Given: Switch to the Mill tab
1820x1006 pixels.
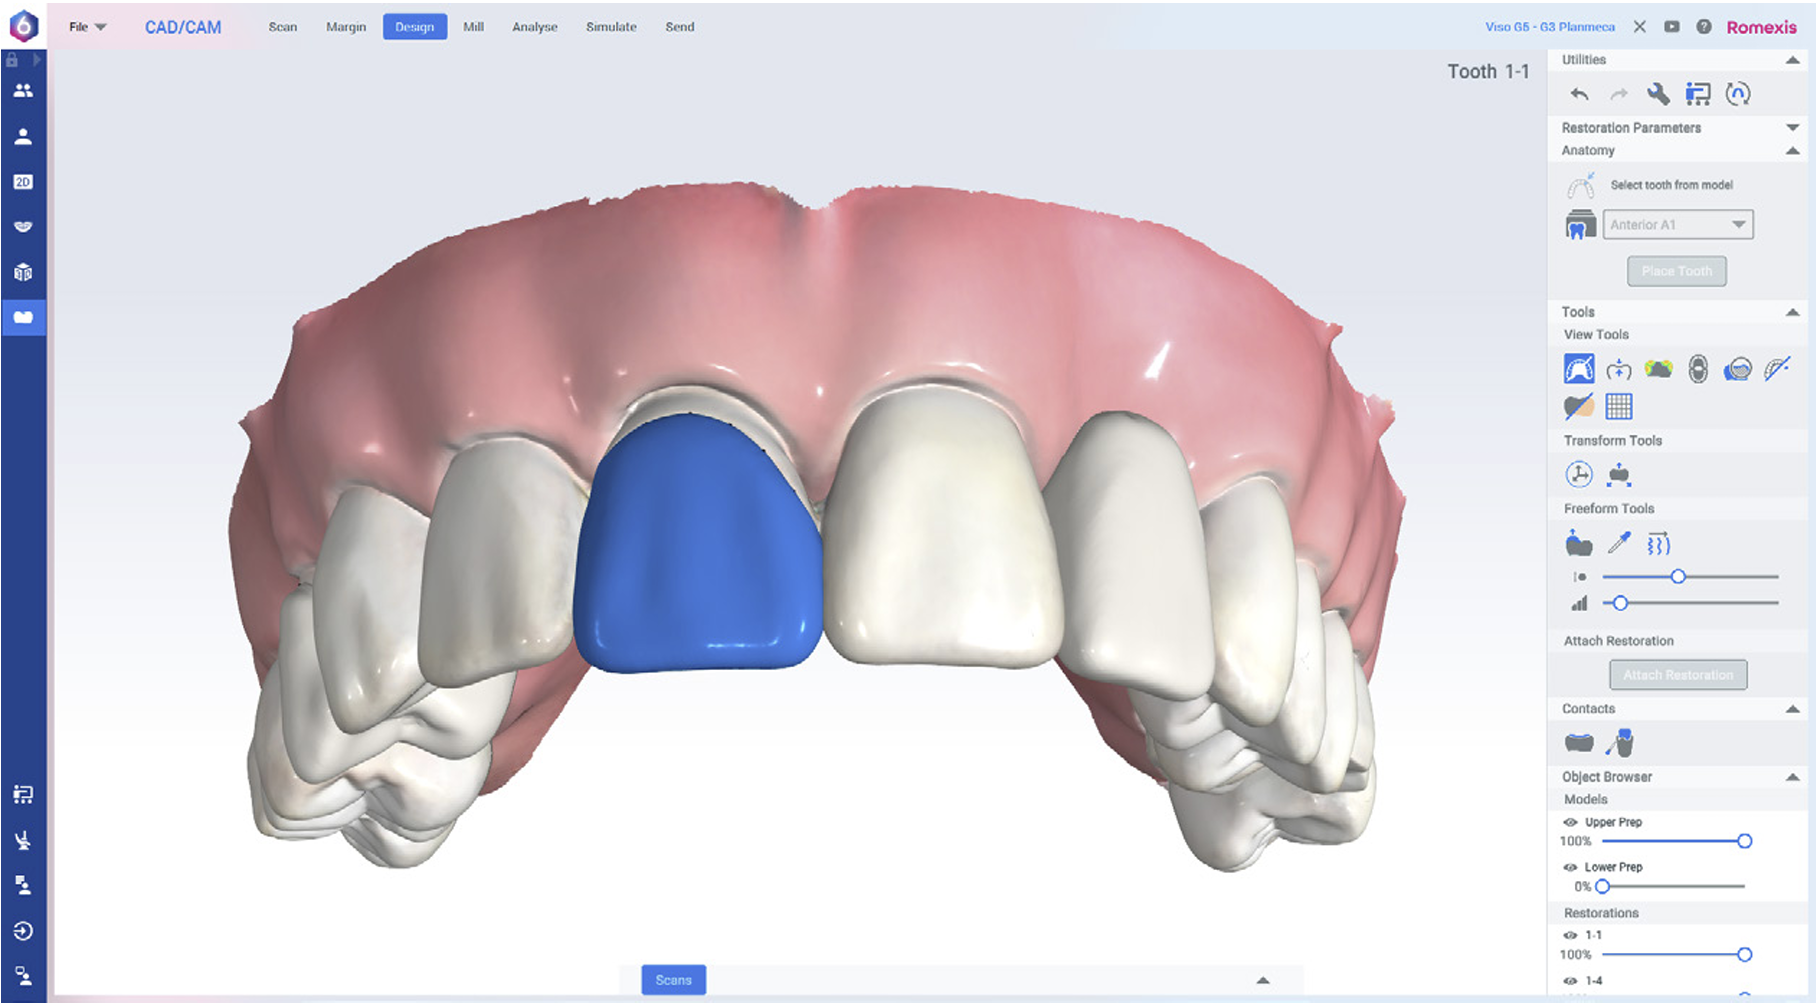Looking at the screenshot, I should tap(472, 27).
